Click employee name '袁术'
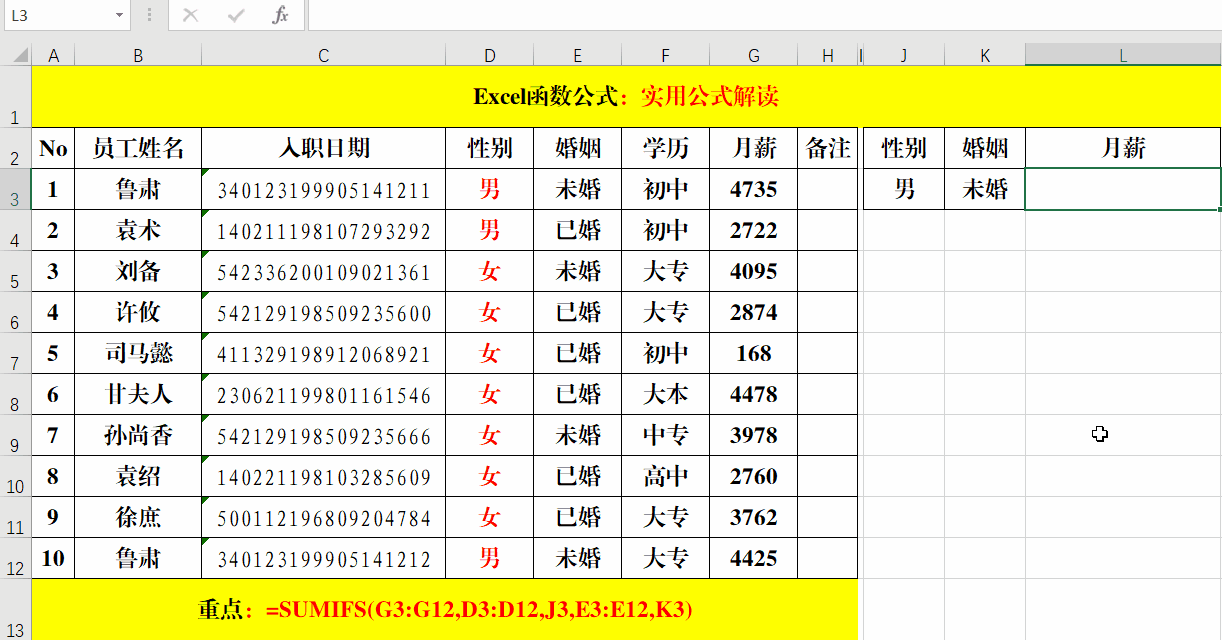 click(138, 230)
